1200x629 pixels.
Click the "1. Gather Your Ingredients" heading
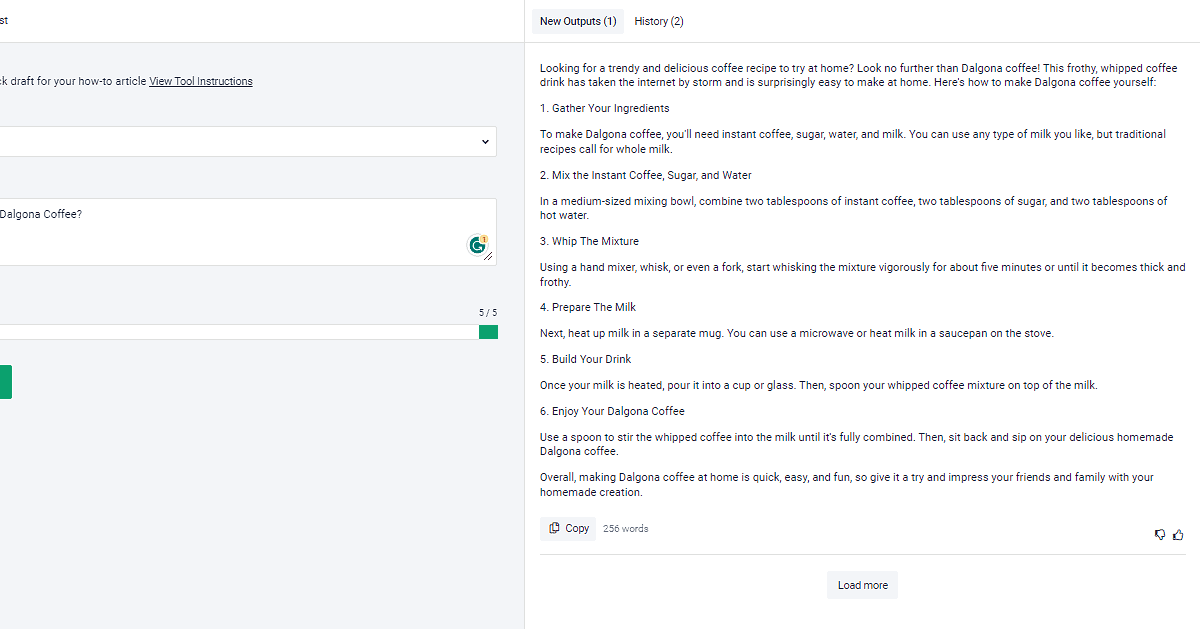pyautogui.click(x=605, y=108)
